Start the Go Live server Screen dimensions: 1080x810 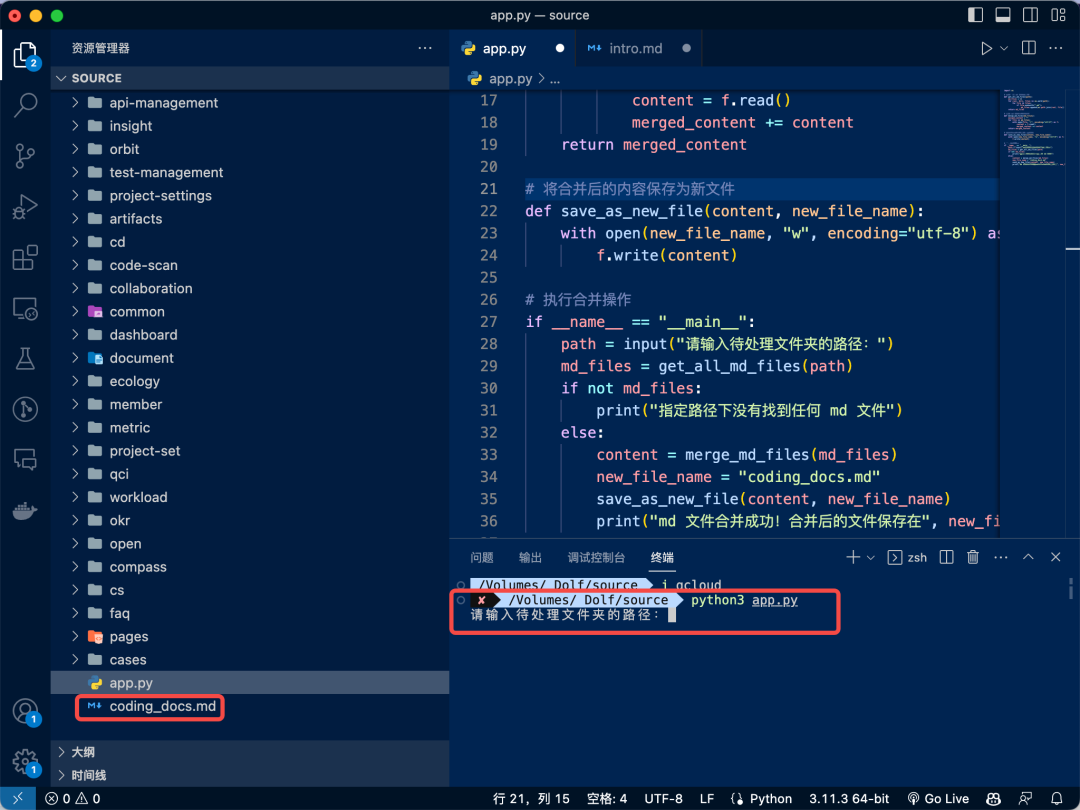(938, 798)
